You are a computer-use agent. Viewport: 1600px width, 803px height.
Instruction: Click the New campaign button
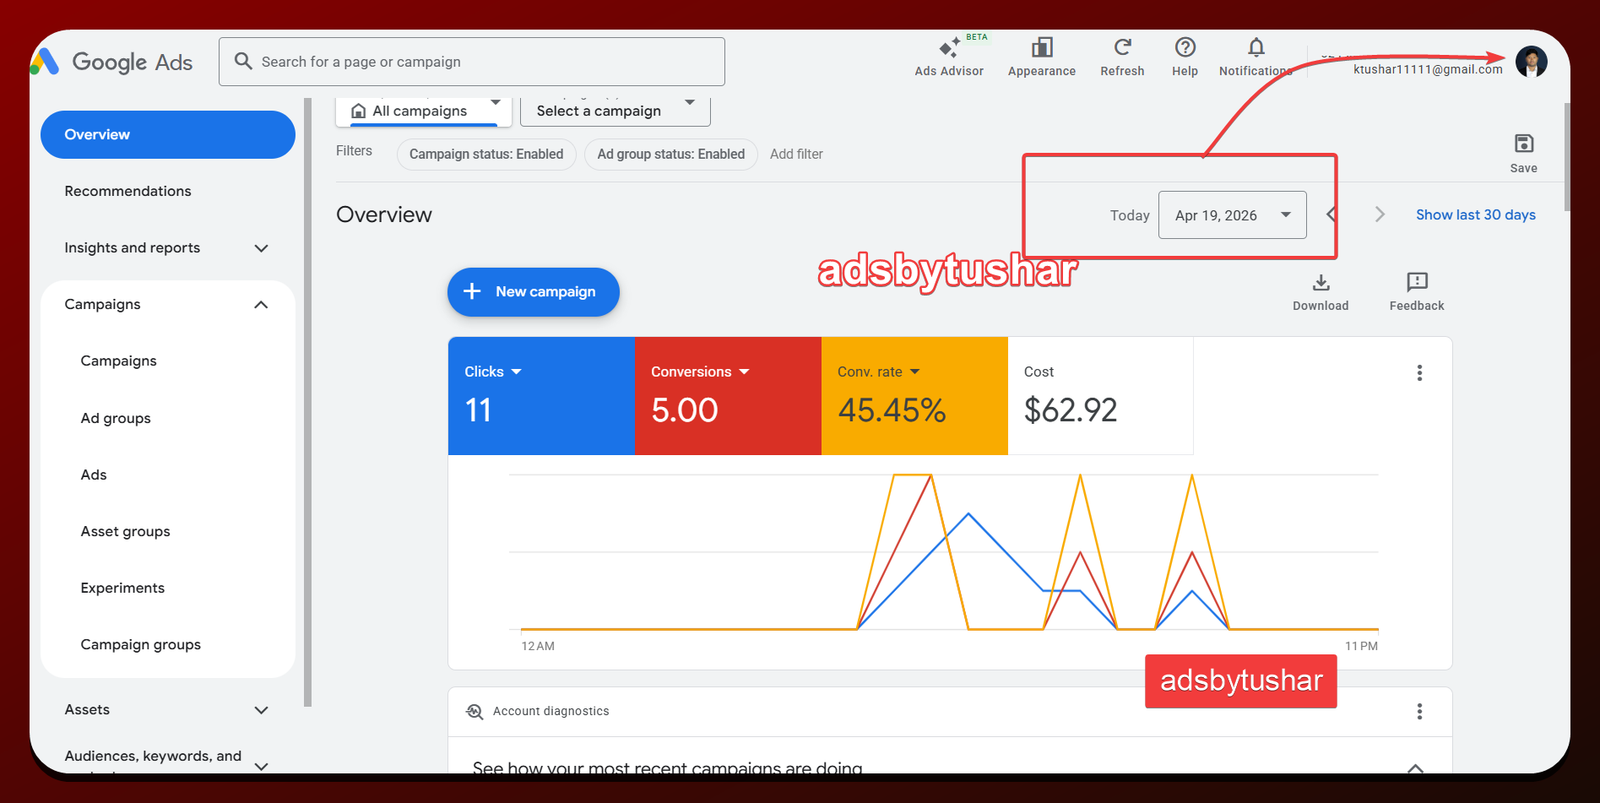533,292
